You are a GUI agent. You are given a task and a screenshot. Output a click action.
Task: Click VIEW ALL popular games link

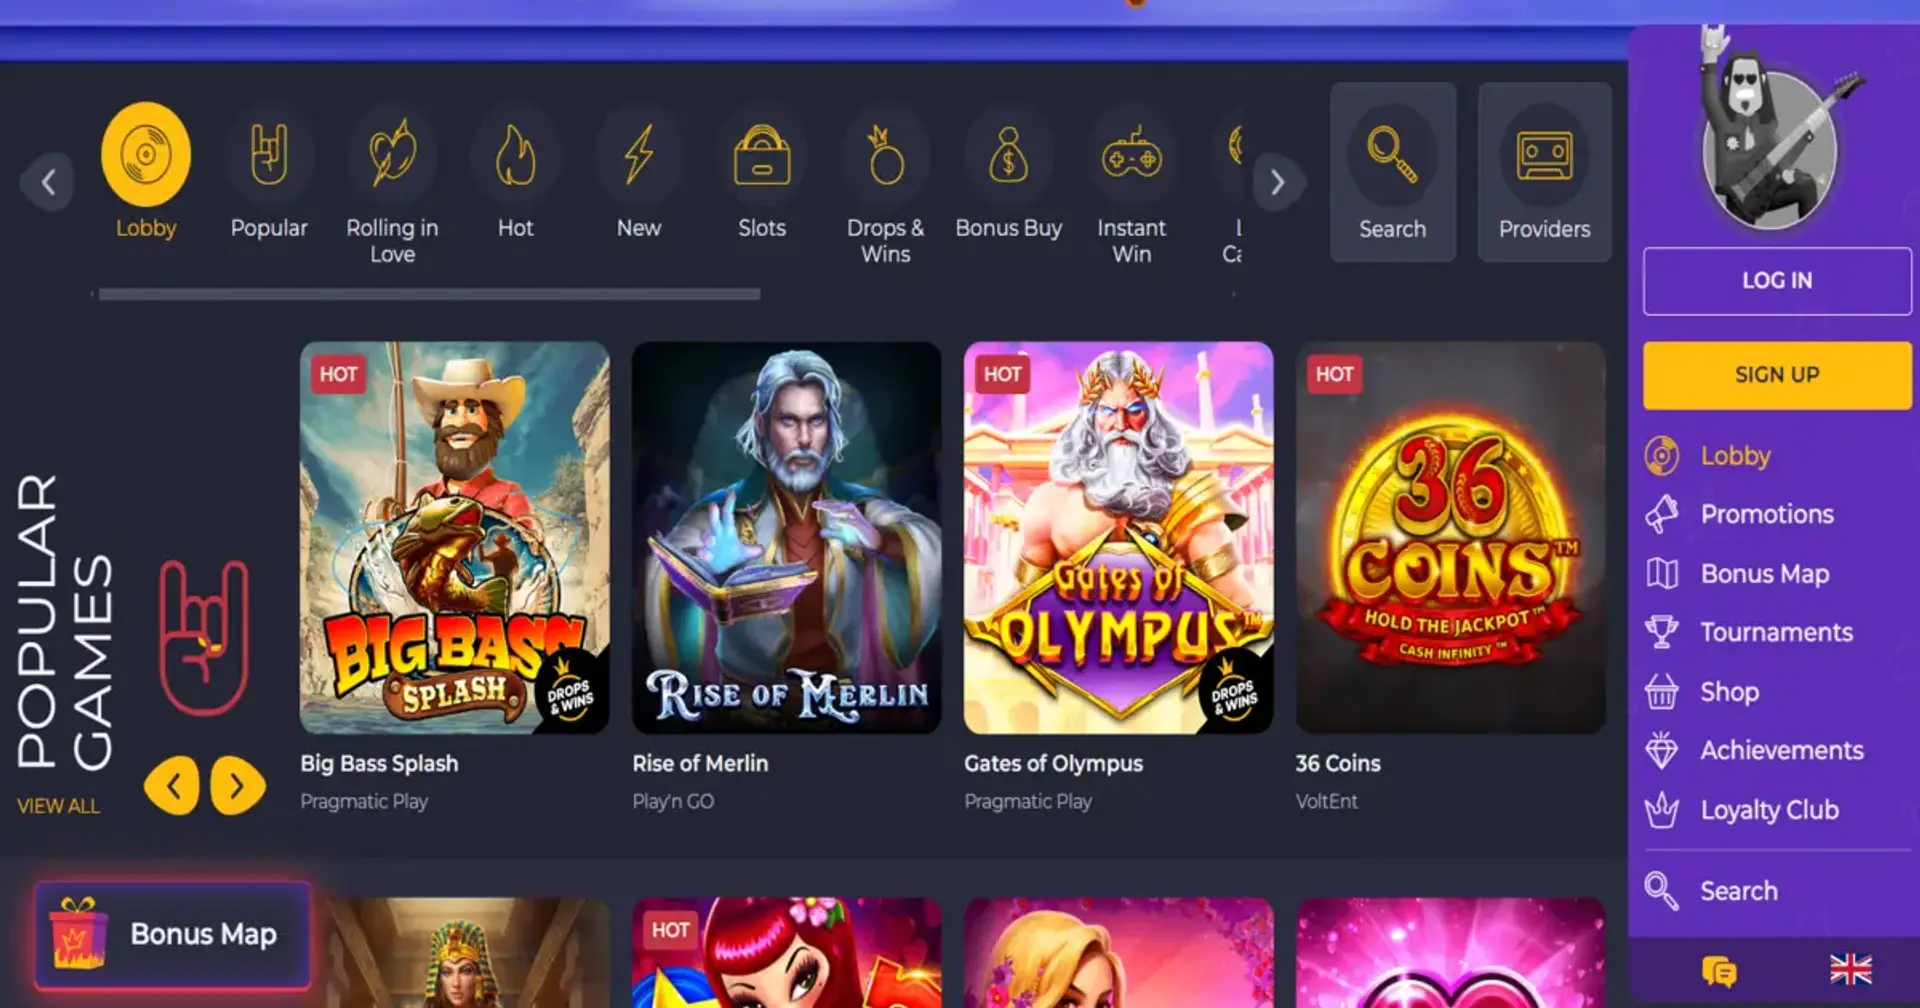pyautogui.click(x=59, y=806)
